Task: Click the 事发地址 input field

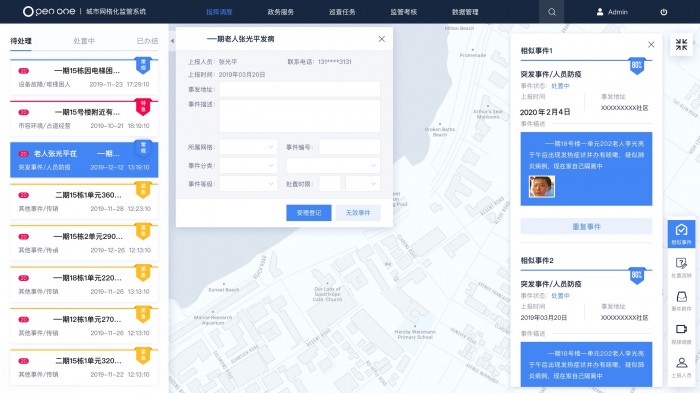Action: [x=300, y=89]
